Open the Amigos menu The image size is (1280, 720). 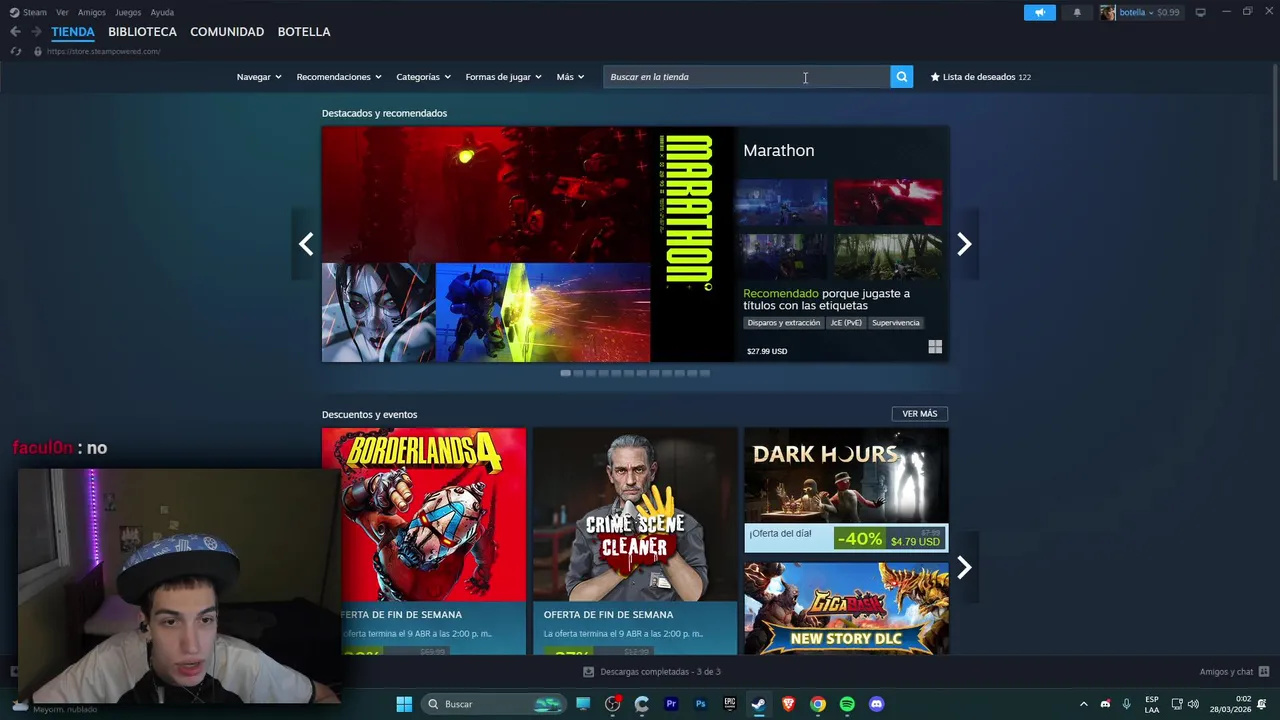[92, 12]
